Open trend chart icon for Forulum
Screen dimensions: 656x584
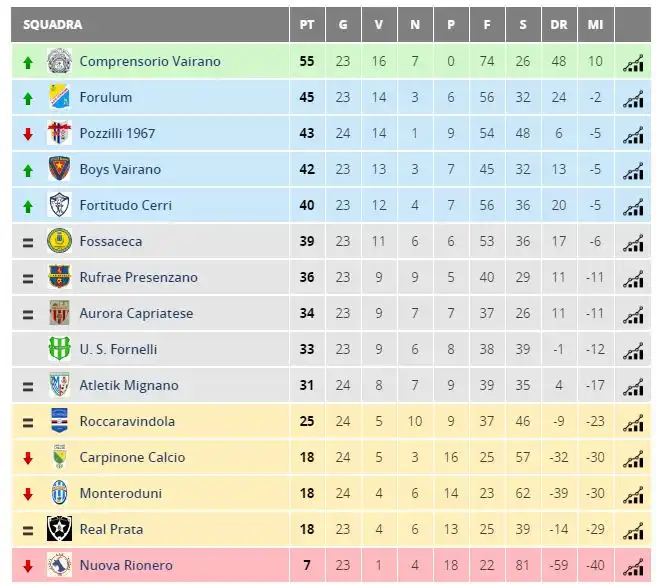pyautogui.click(x=633, y=99)
